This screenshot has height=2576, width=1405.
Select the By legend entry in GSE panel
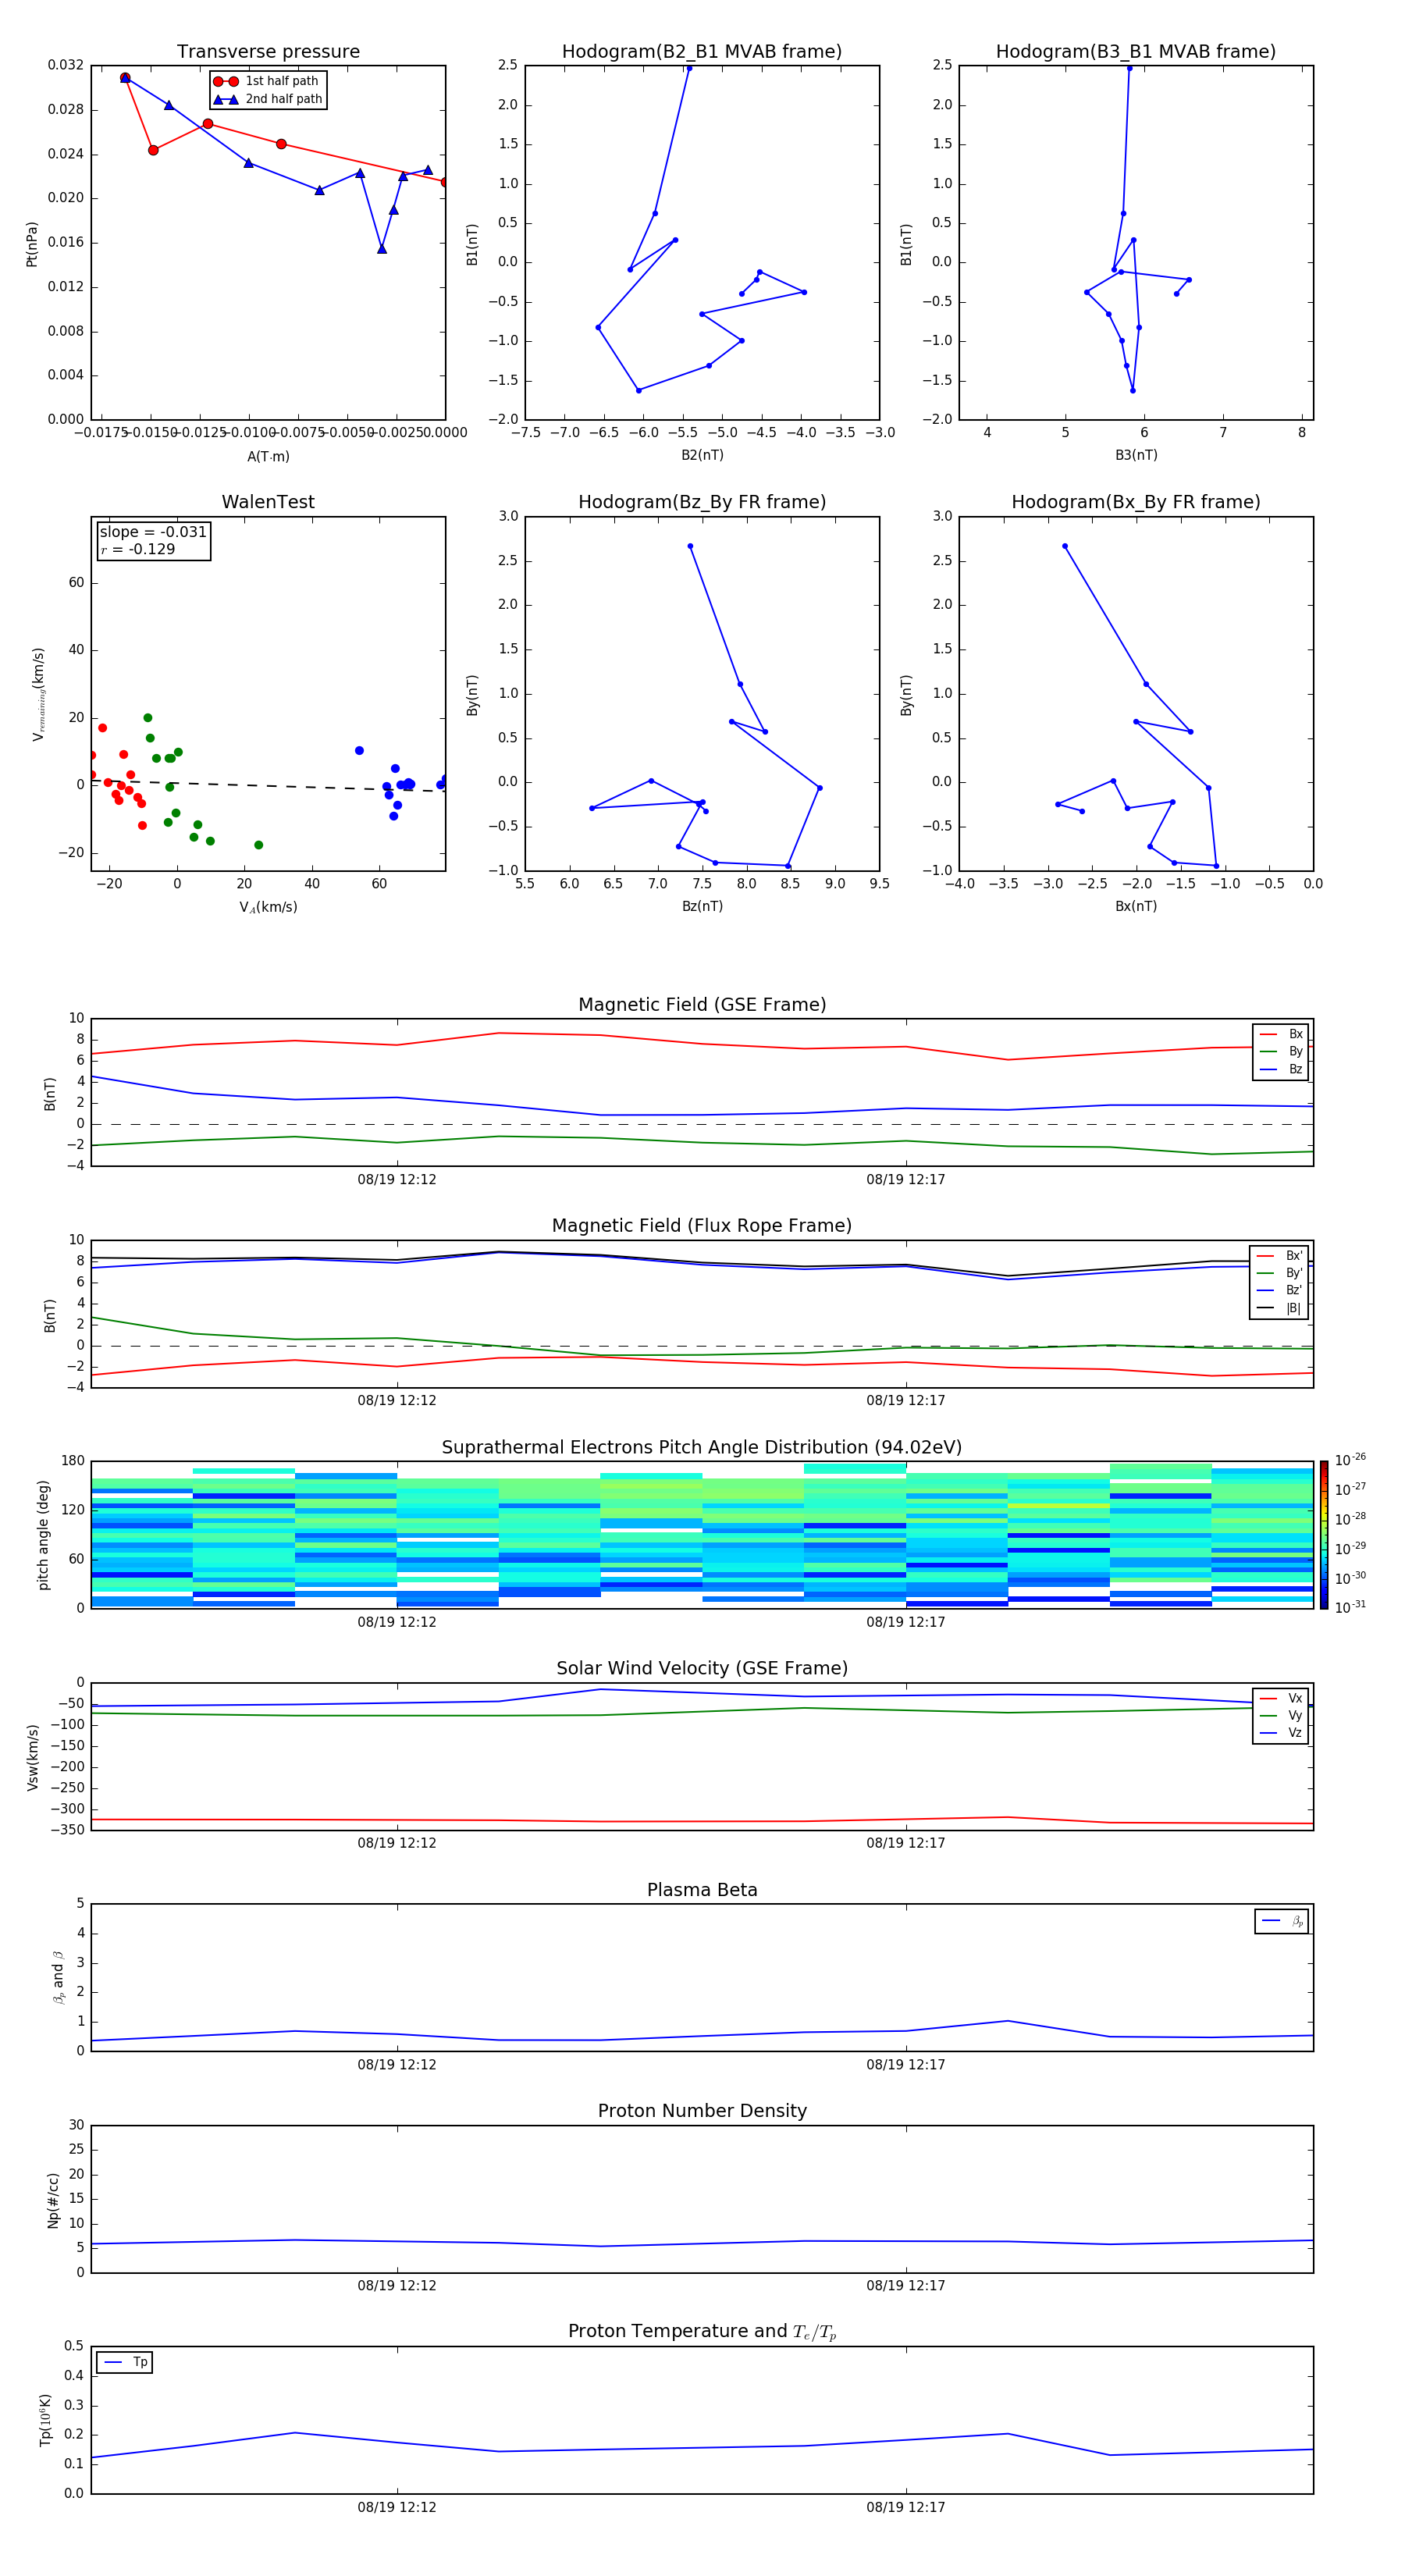pos(1281,1051)
